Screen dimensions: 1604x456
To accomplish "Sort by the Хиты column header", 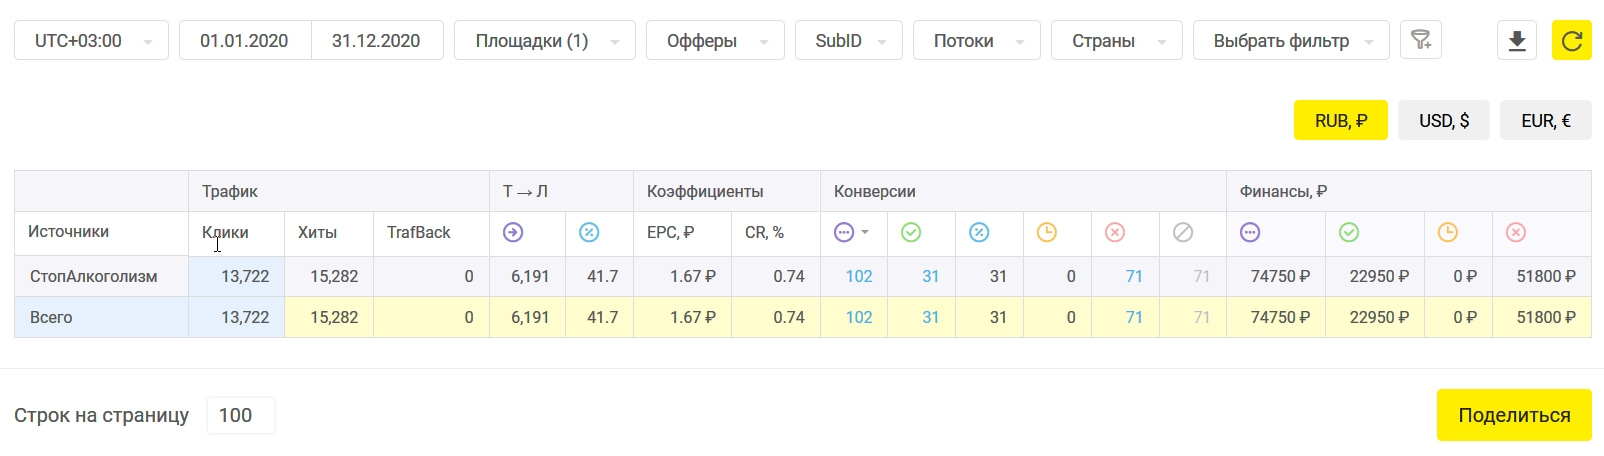I will coord(317,233).
